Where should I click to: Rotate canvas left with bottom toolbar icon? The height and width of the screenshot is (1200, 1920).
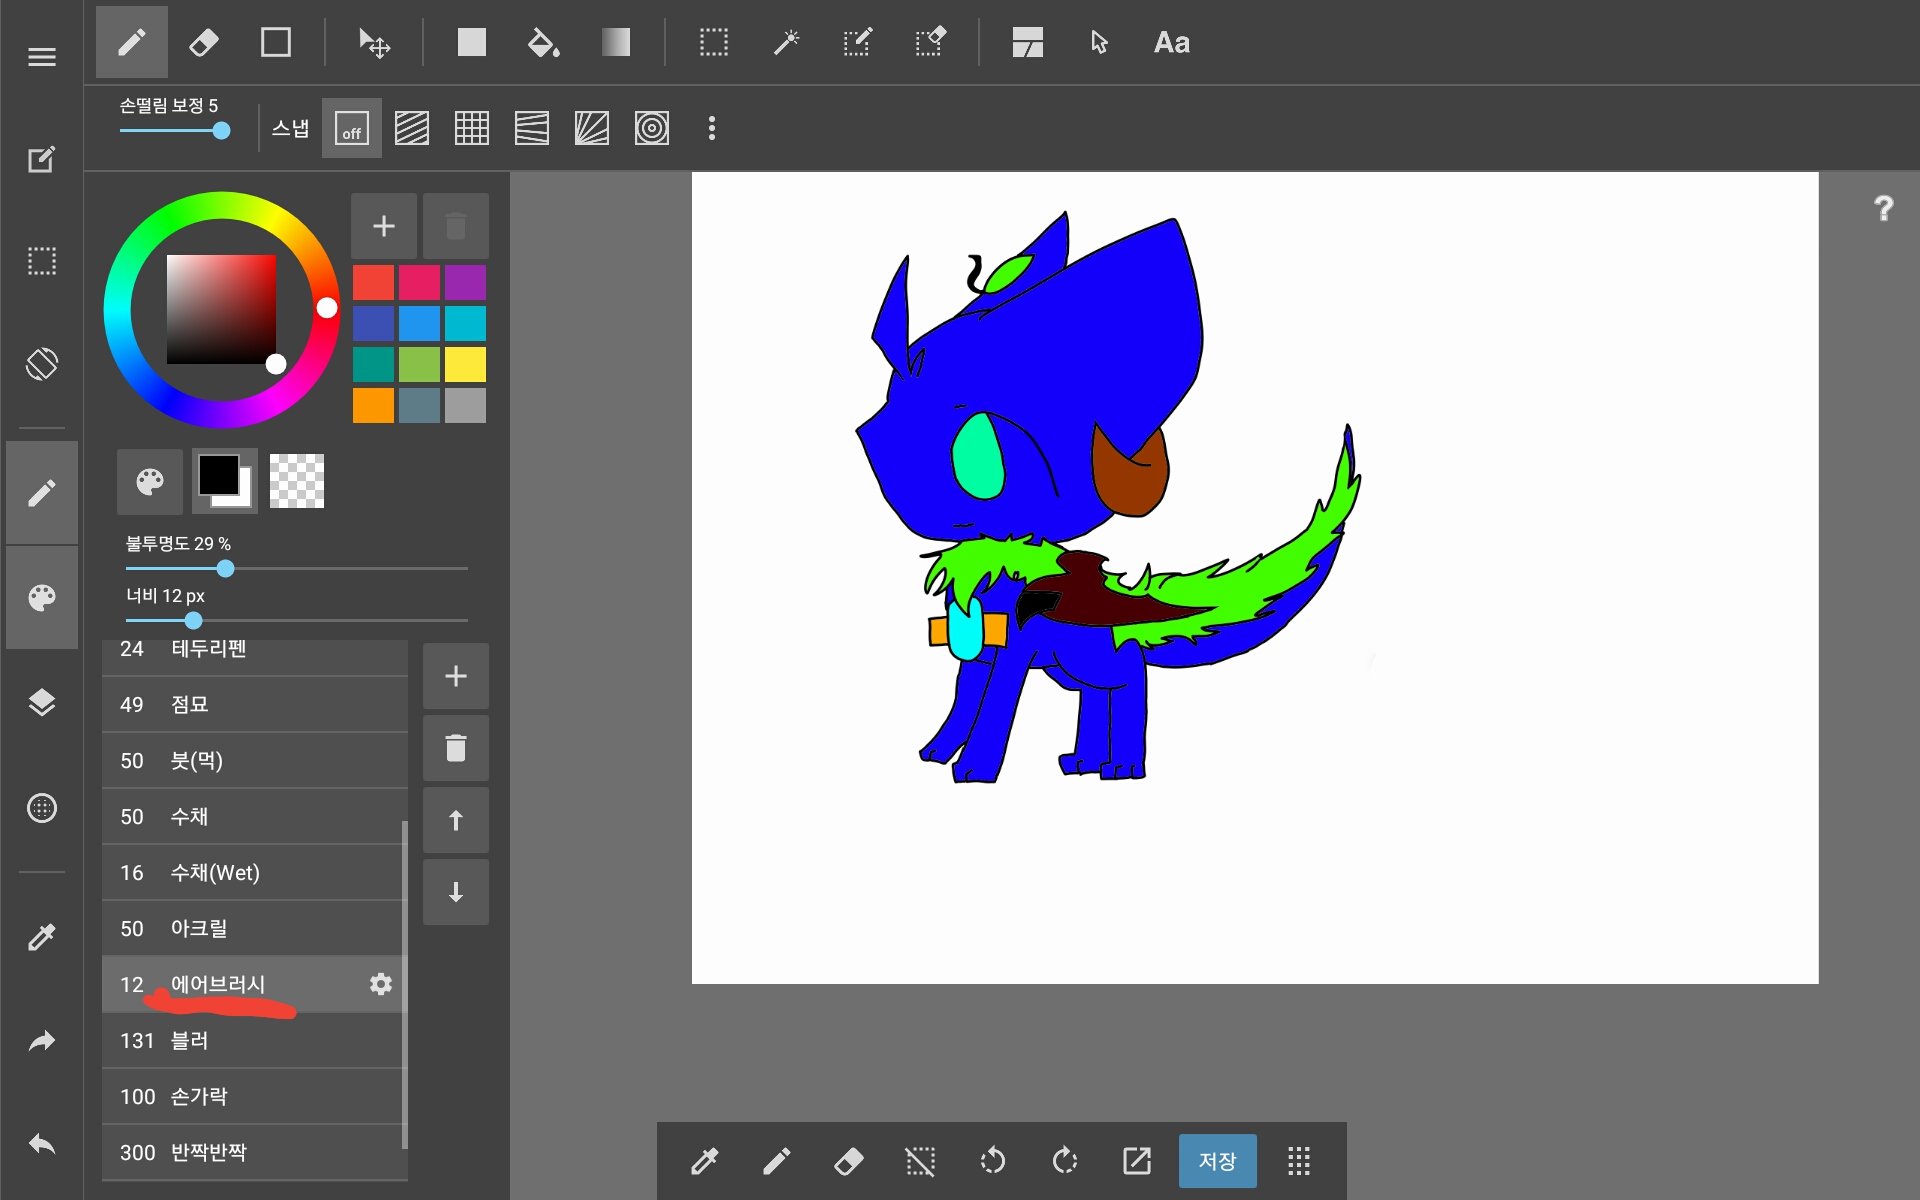click(992, 1161)
